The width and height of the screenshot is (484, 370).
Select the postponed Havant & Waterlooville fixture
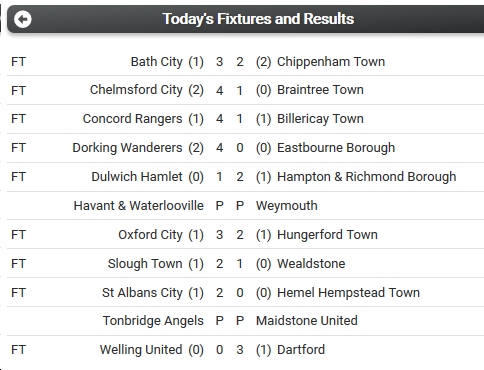(x=246, y=206)
